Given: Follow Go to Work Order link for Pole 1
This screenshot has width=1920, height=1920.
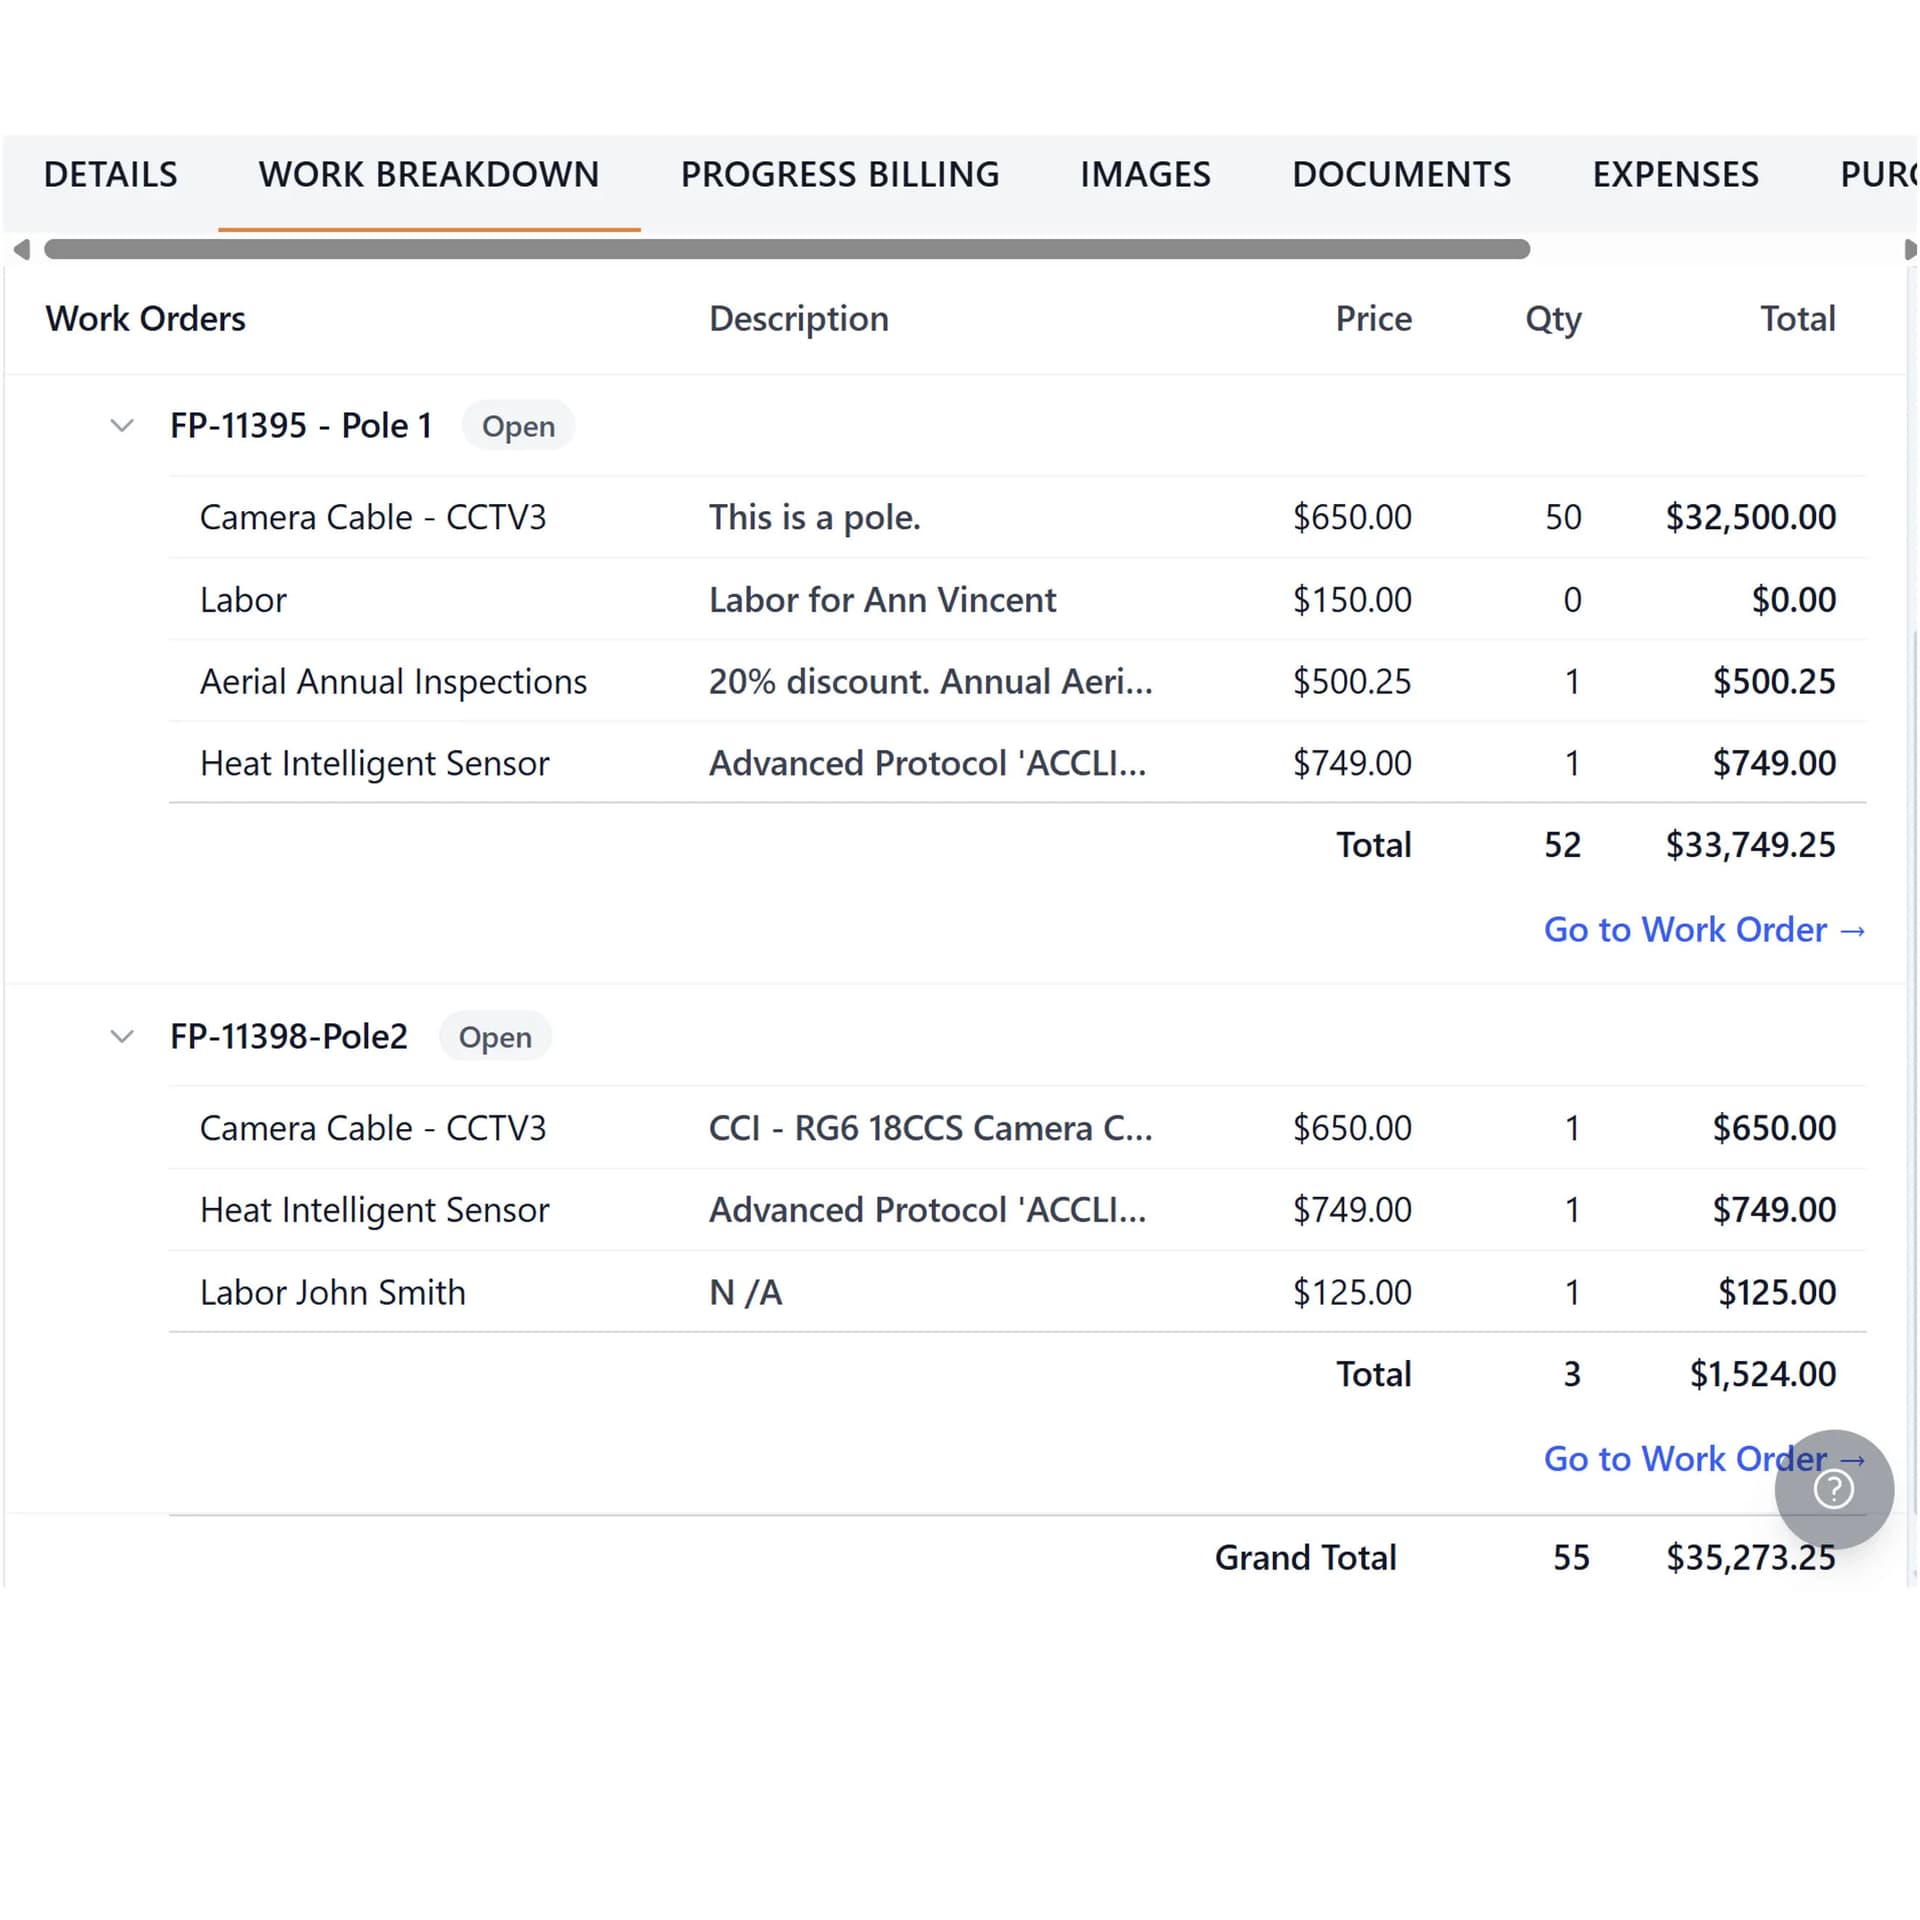Looking at the screenshot, I should click(x=1705, y=930).
